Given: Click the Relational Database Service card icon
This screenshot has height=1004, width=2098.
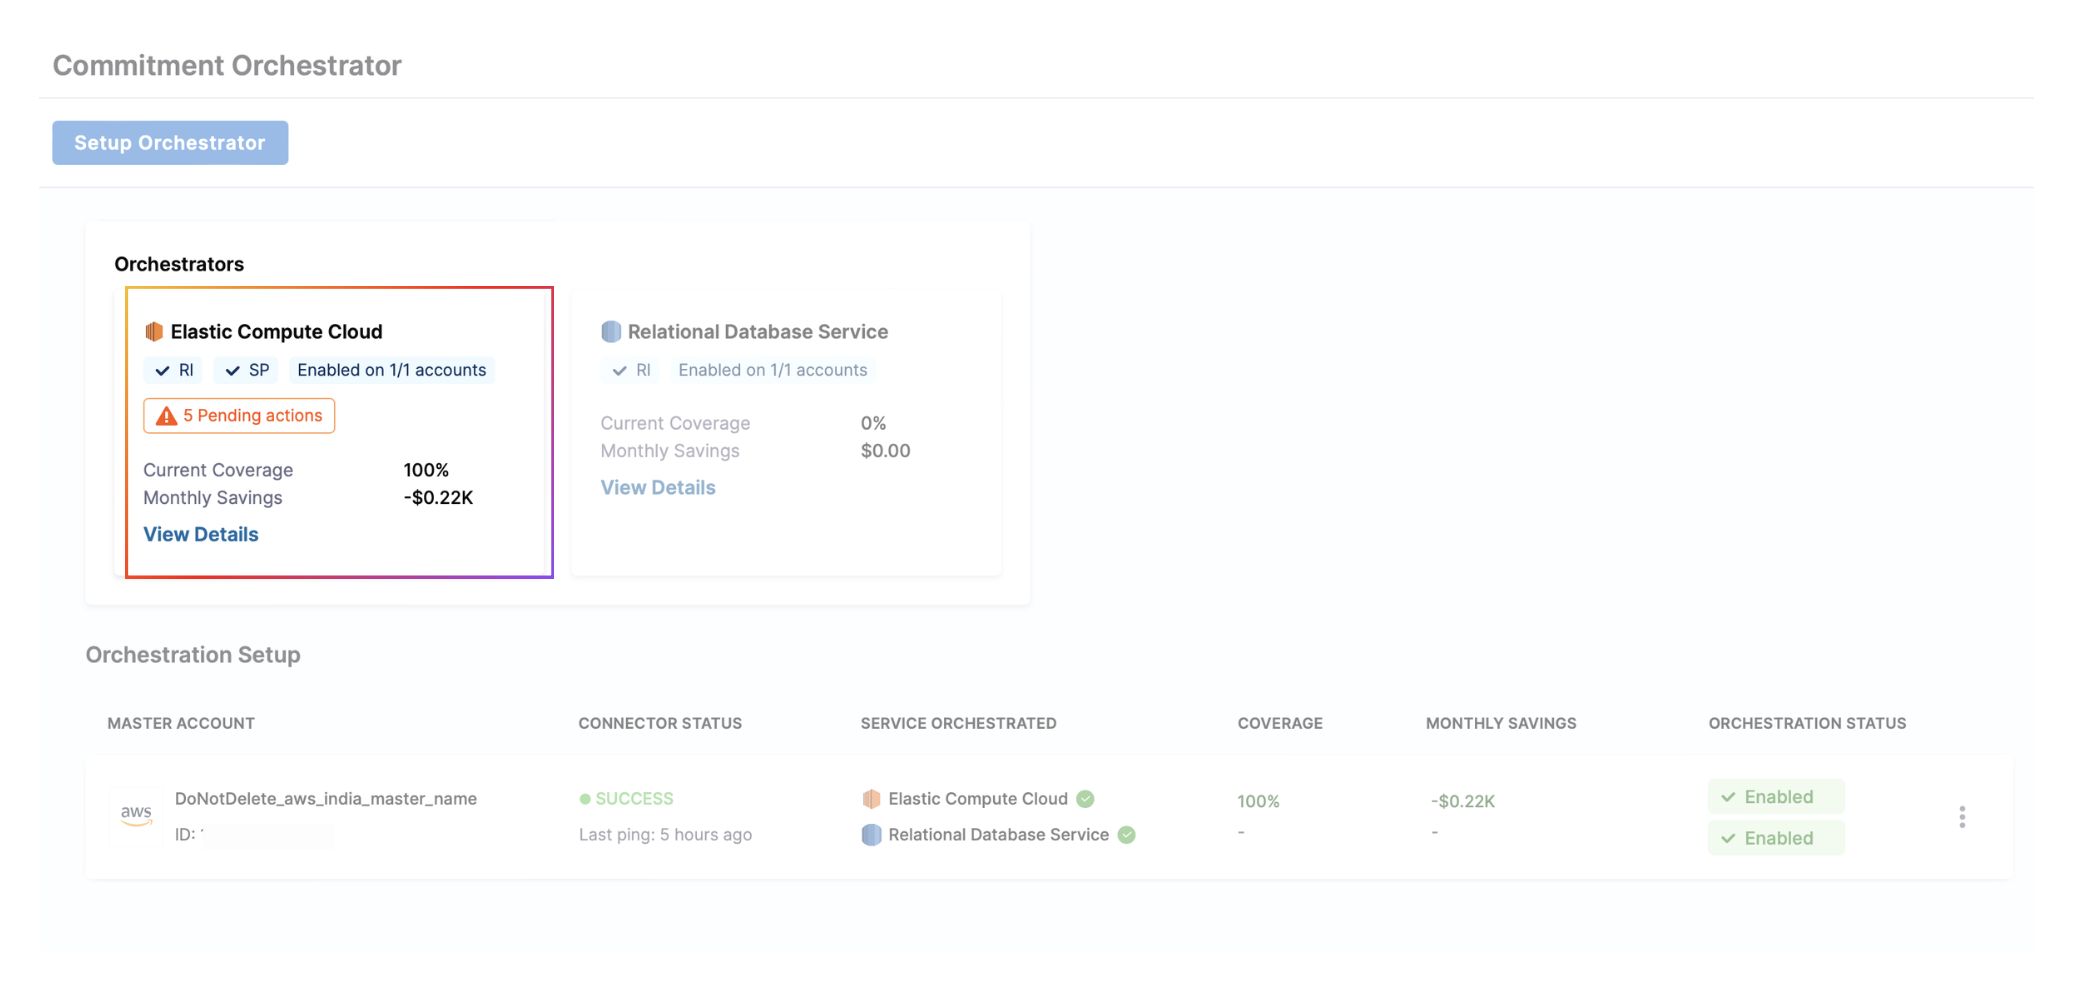Looking at the screenshot, I should (x=611, y=332).
